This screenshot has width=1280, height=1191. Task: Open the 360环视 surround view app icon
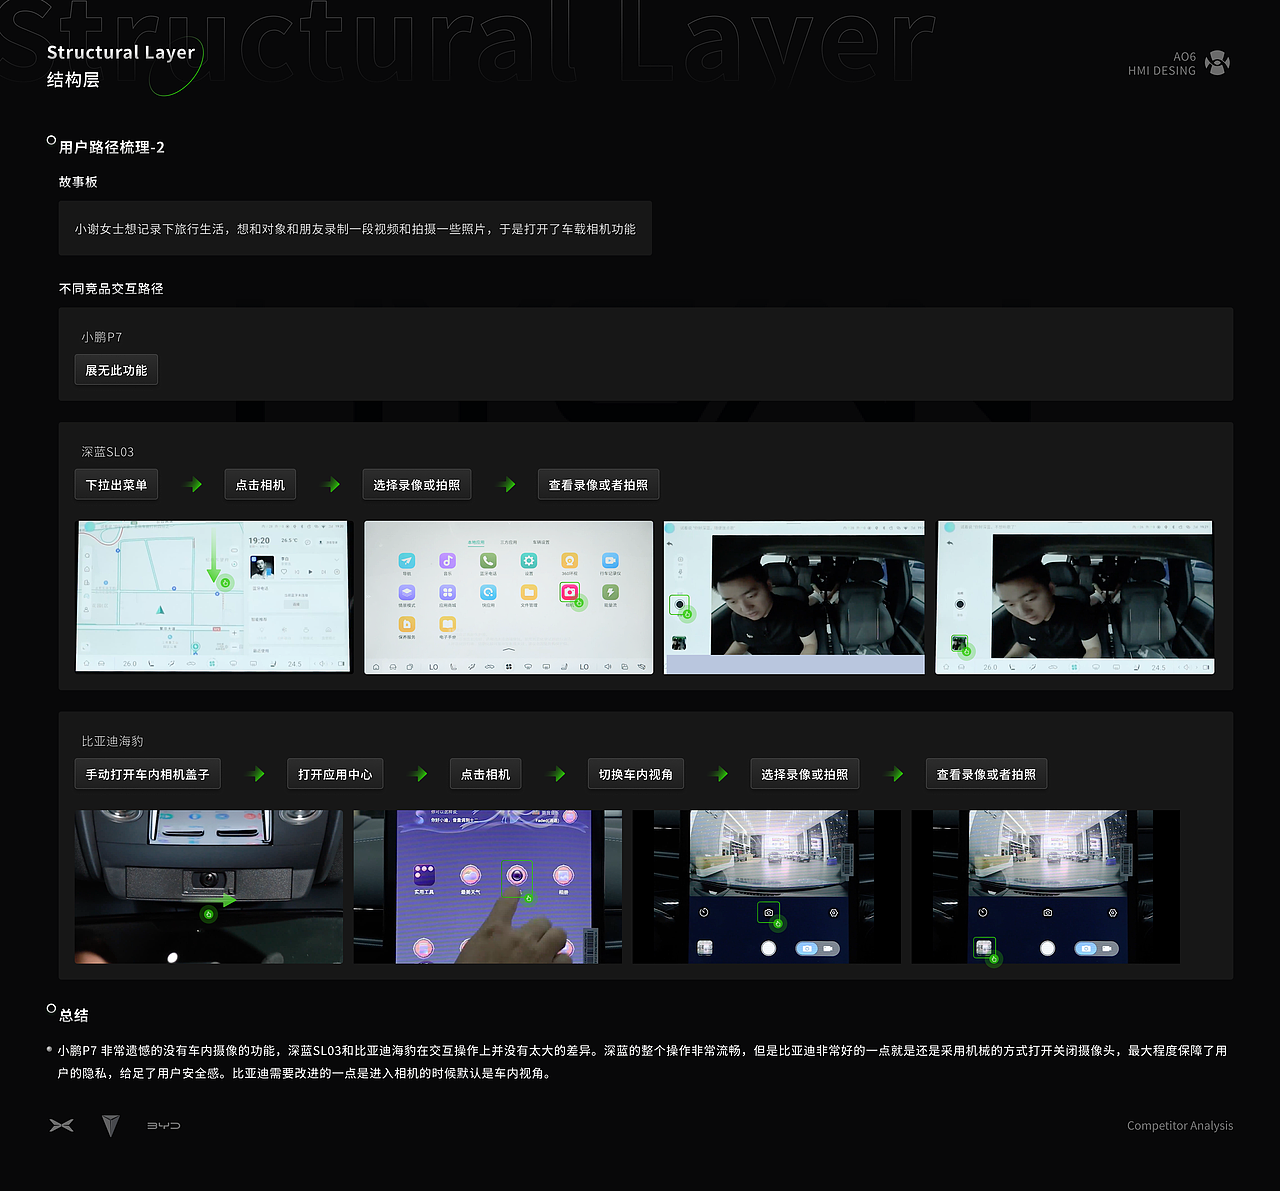tap(569, 561)
